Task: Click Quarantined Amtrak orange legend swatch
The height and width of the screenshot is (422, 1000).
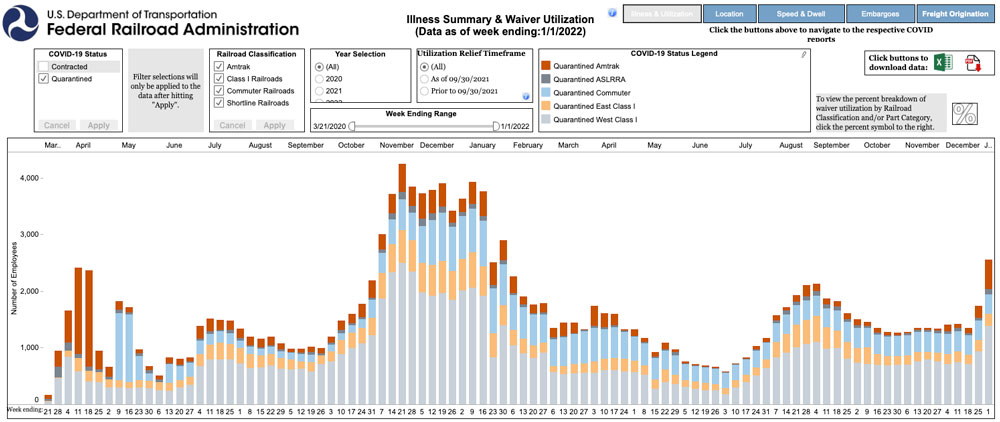Action: point(546,65)
